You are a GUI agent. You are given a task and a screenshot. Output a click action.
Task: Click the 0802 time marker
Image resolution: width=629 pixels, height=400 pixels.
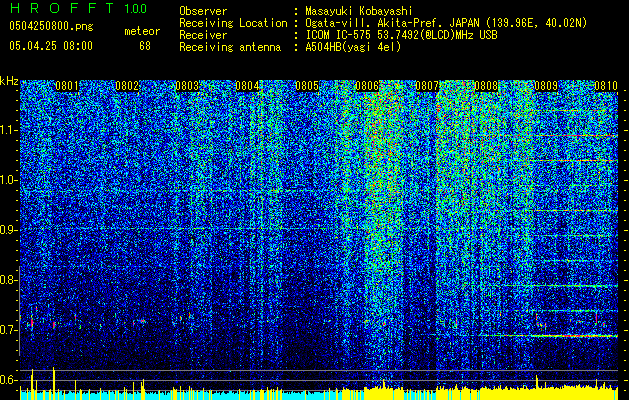[127, 86]
